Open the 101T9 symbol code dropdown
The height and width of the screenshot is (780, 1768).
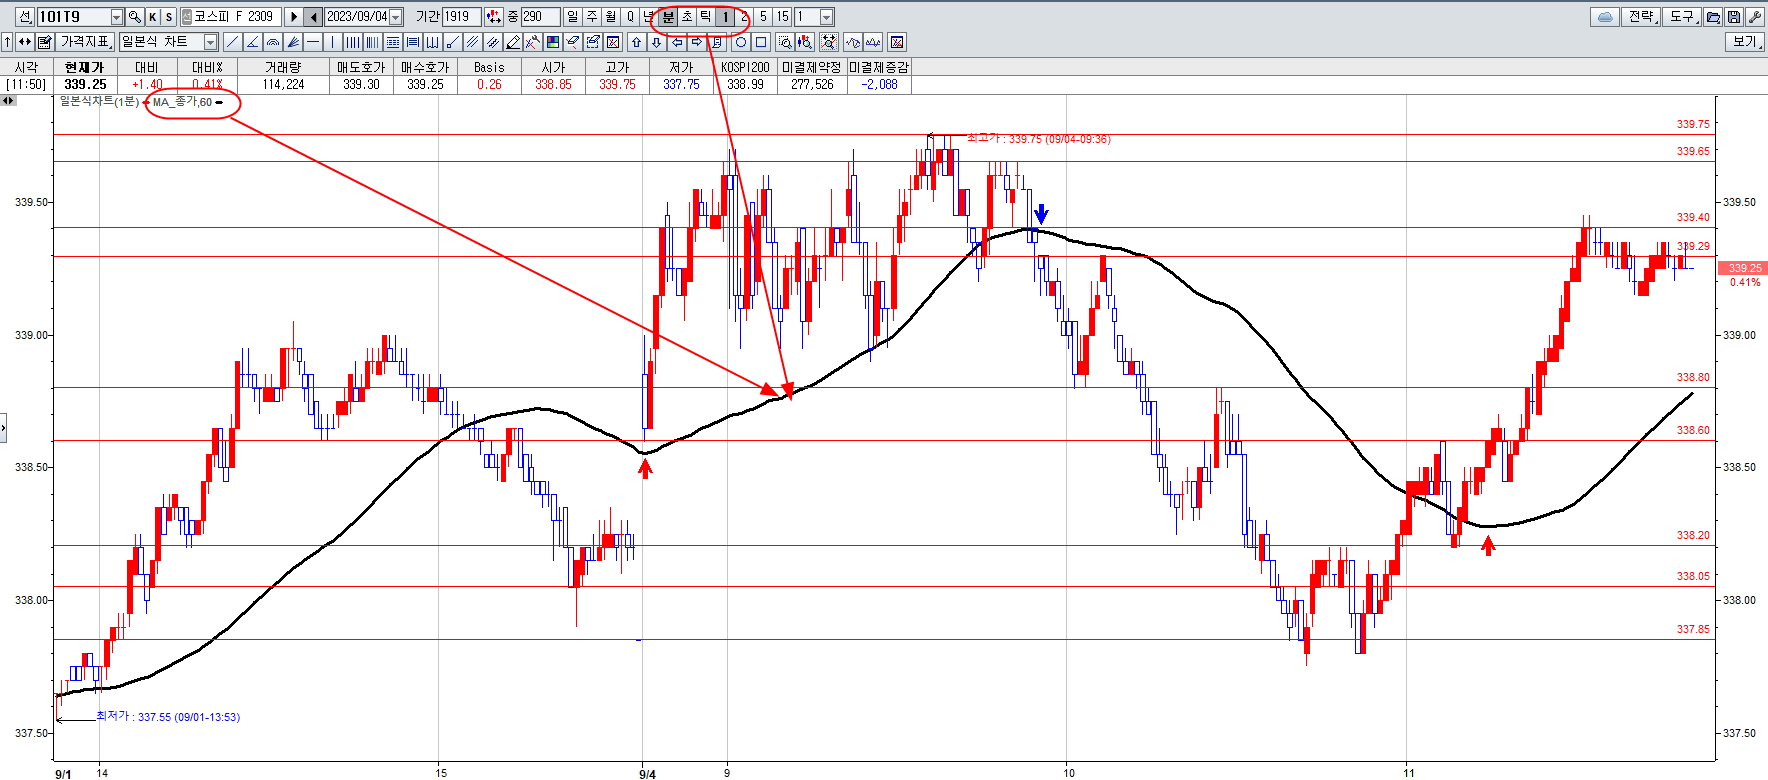point(116,17)
